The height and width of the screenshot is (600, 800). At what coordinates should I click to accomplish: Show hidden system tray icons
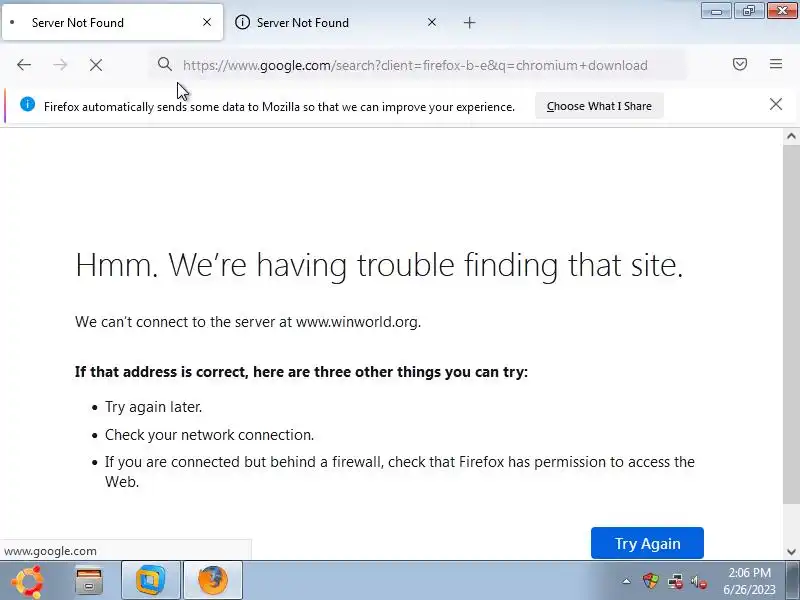[x=626, y=581]
